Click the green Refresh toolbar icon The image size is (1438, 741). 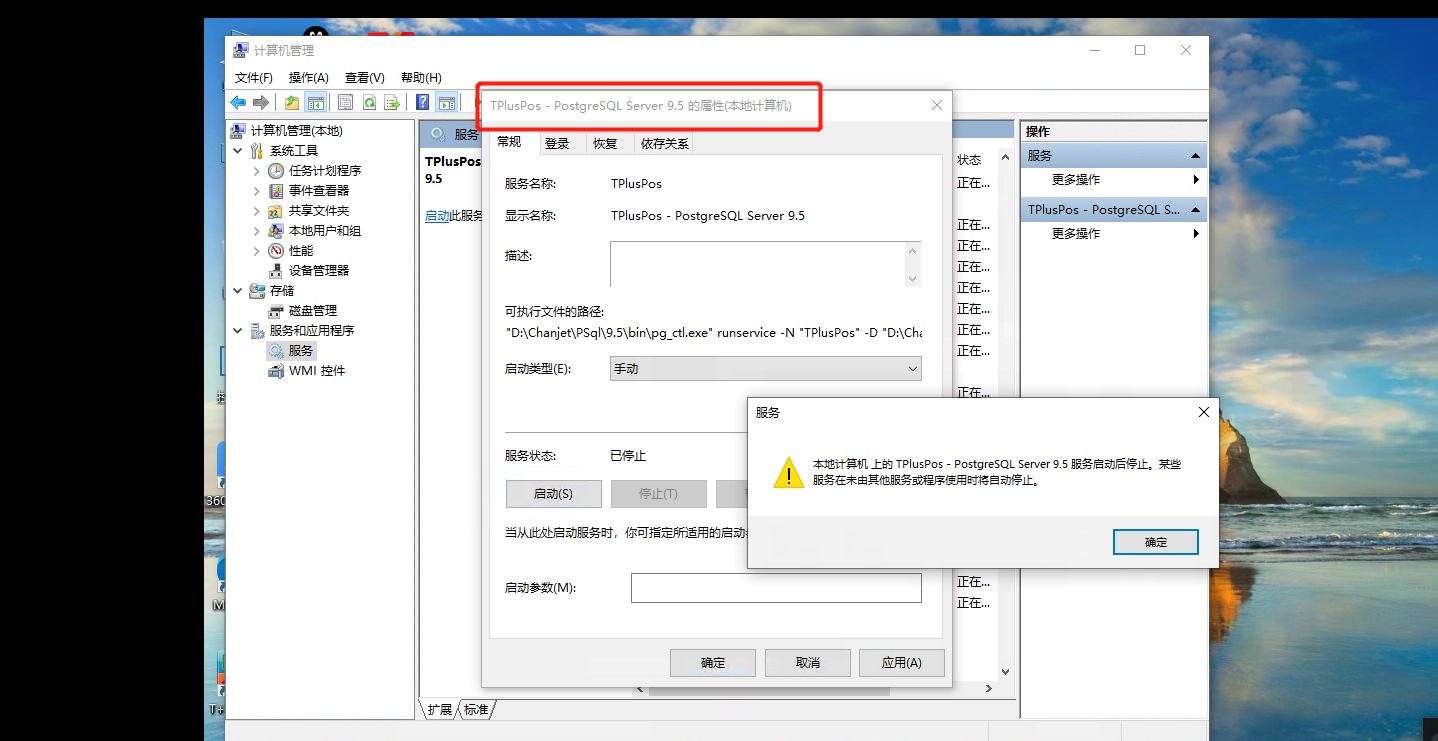click(369, 102)
